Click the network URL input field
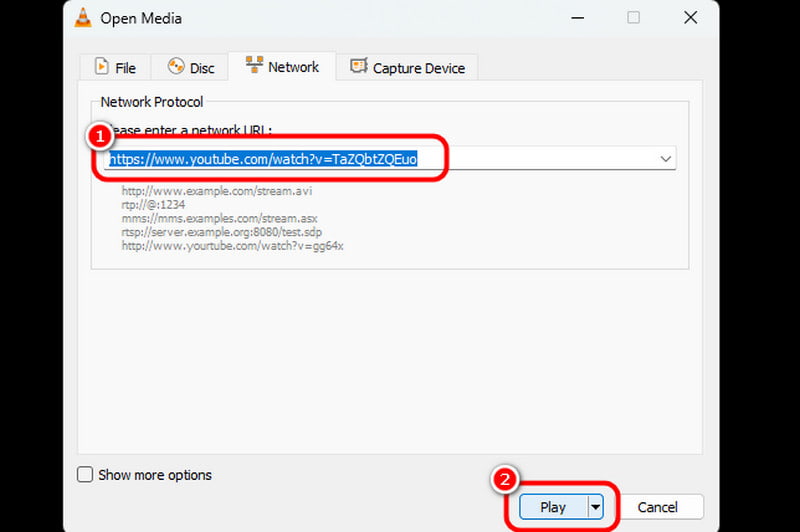 pos(390,159)
